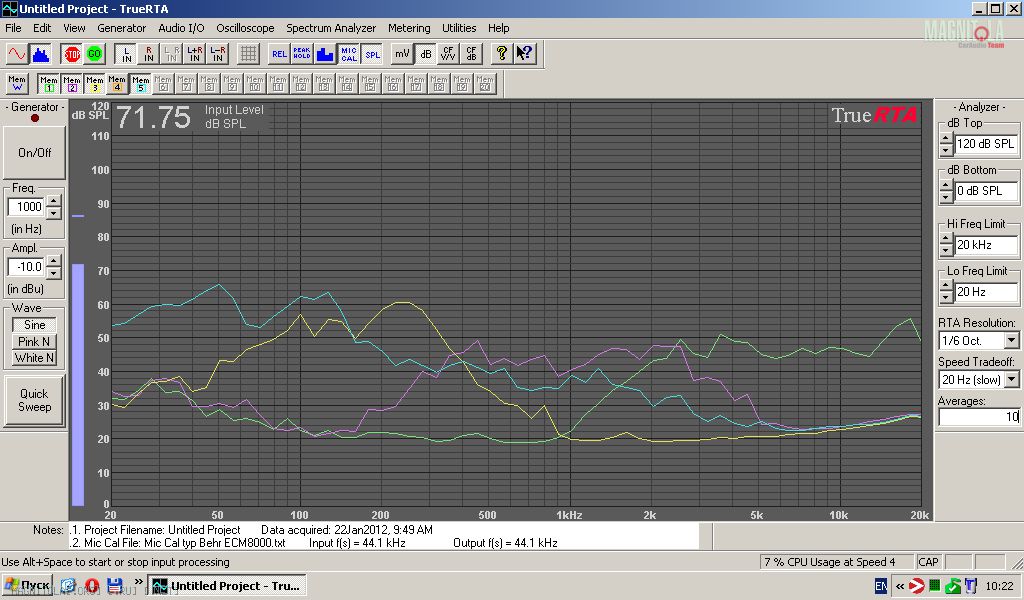
Task: Toggle the Mem 2 purple trace
Action: click(72, 83)
